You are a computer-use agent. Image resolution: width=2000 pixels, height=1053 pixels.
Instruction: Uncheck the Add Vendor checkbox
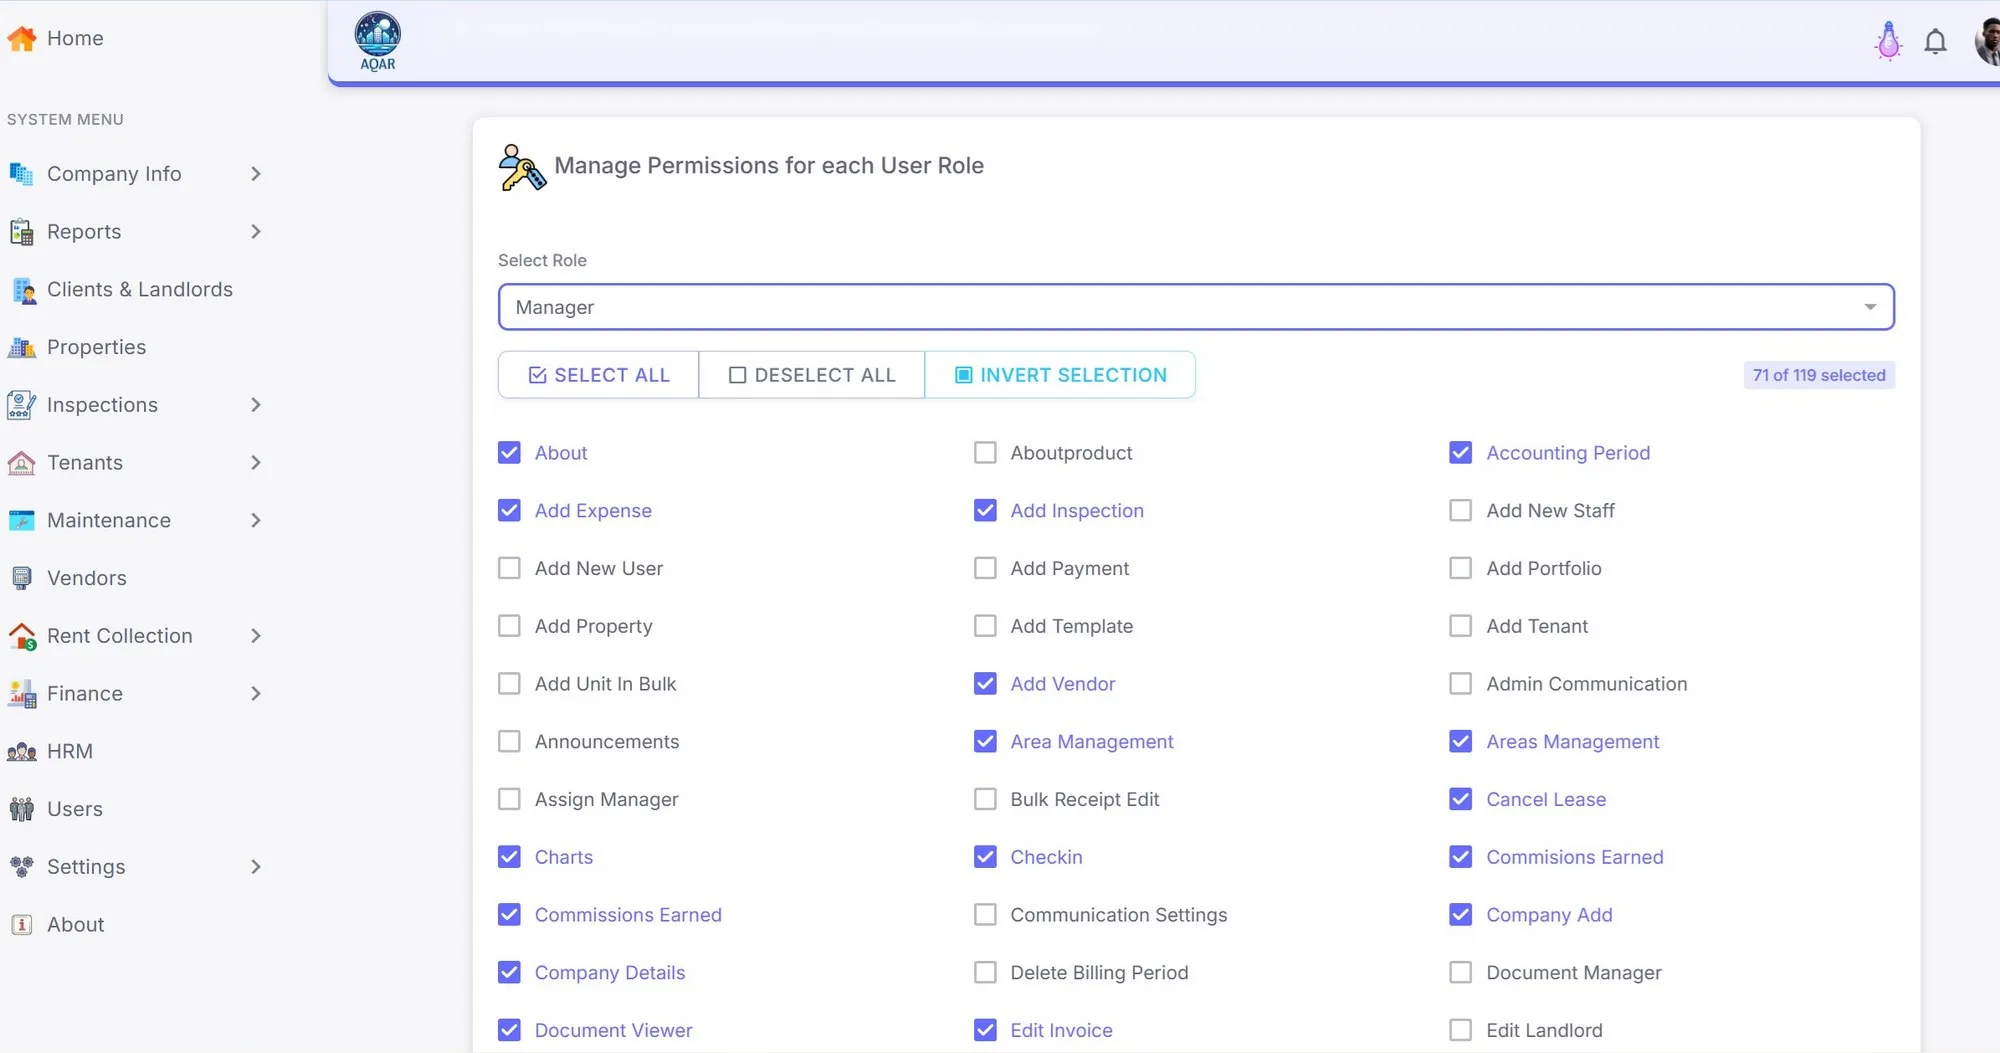point(985,684)
